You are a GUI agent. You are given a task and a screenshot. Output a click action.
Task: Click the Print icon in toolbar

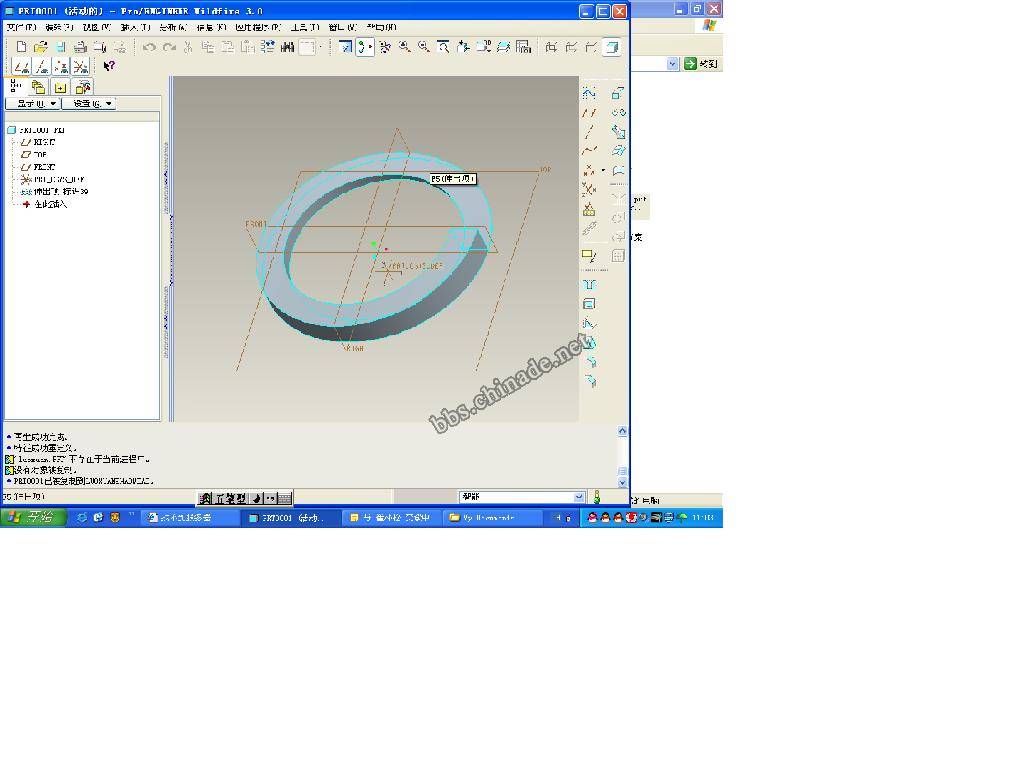pos(80,47)
